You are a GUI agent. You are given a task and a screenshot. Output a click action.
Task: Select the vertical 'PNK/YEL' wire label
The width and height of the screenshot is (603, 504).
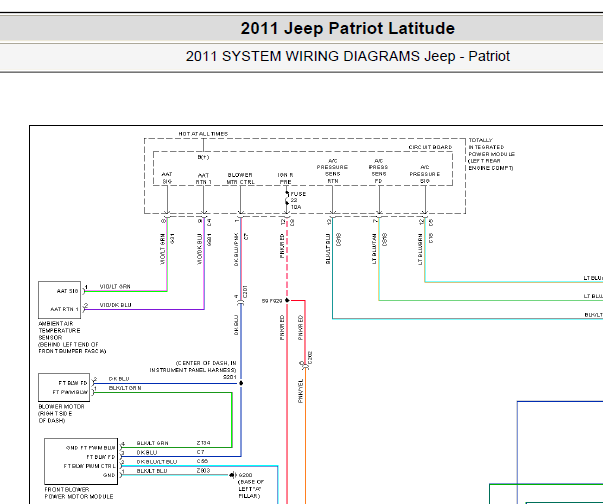point(301,391)
